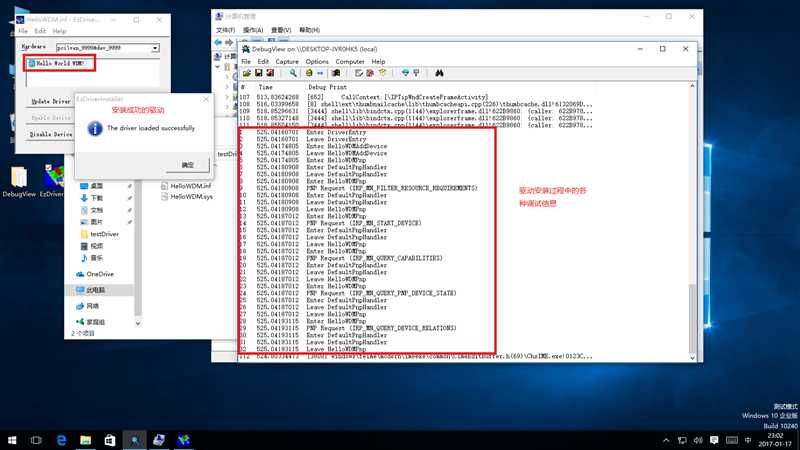Select HelloWDM.sys file in Explorer
This screenshot has width=800, height=450.
click(x=187, y=196)
